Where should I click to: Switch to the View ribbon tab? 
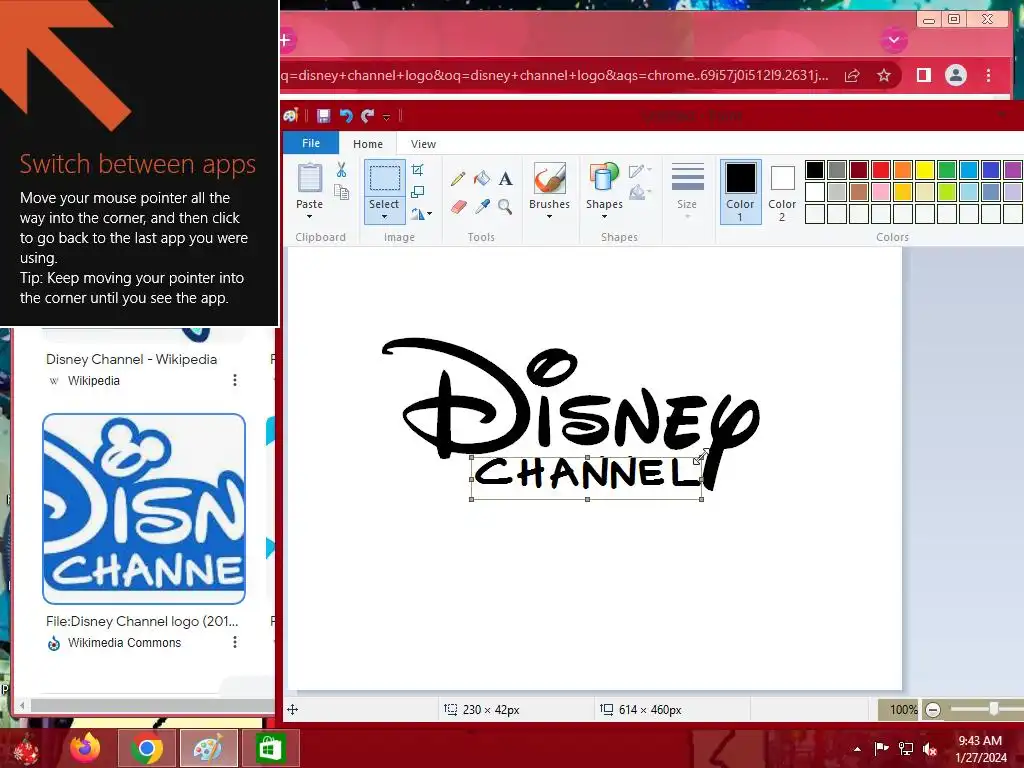coord(423,144)
